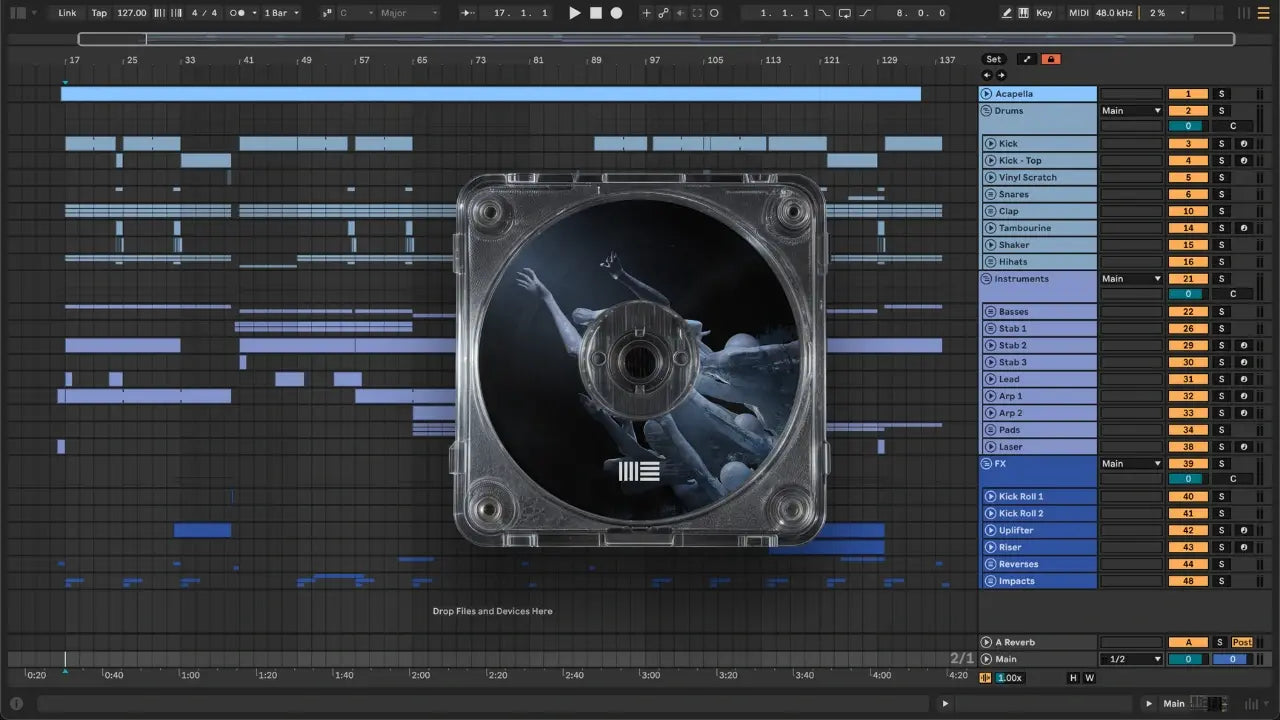Click the orange lock icon near Set

pyautogui.click(x=1050, y=59)
